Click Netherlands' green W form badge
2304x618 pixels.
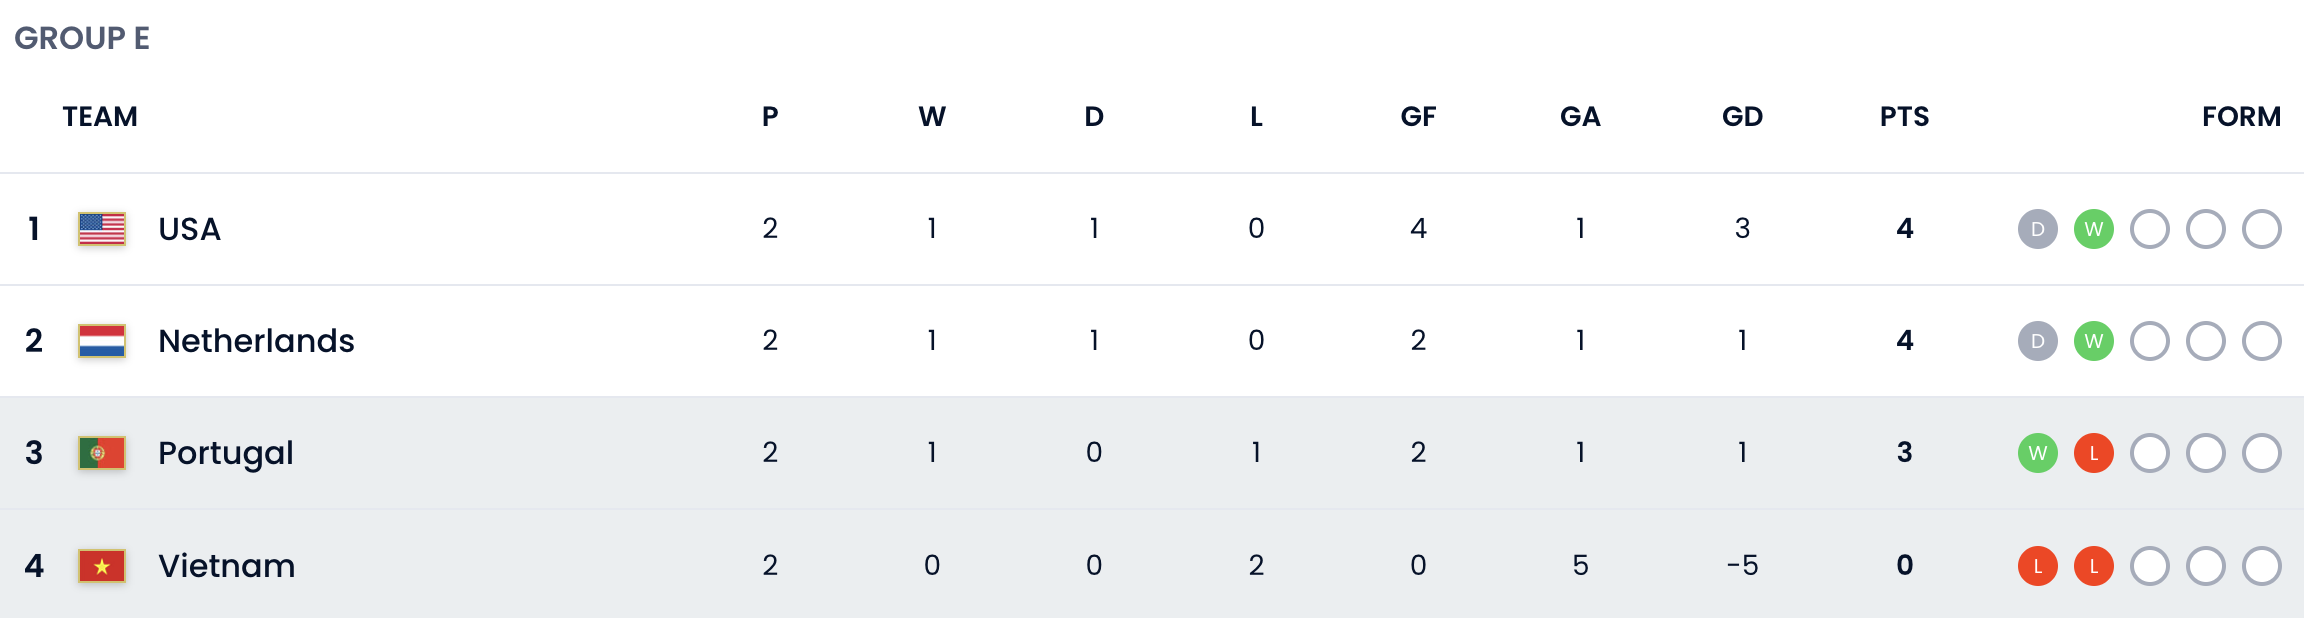[2093, 341]
